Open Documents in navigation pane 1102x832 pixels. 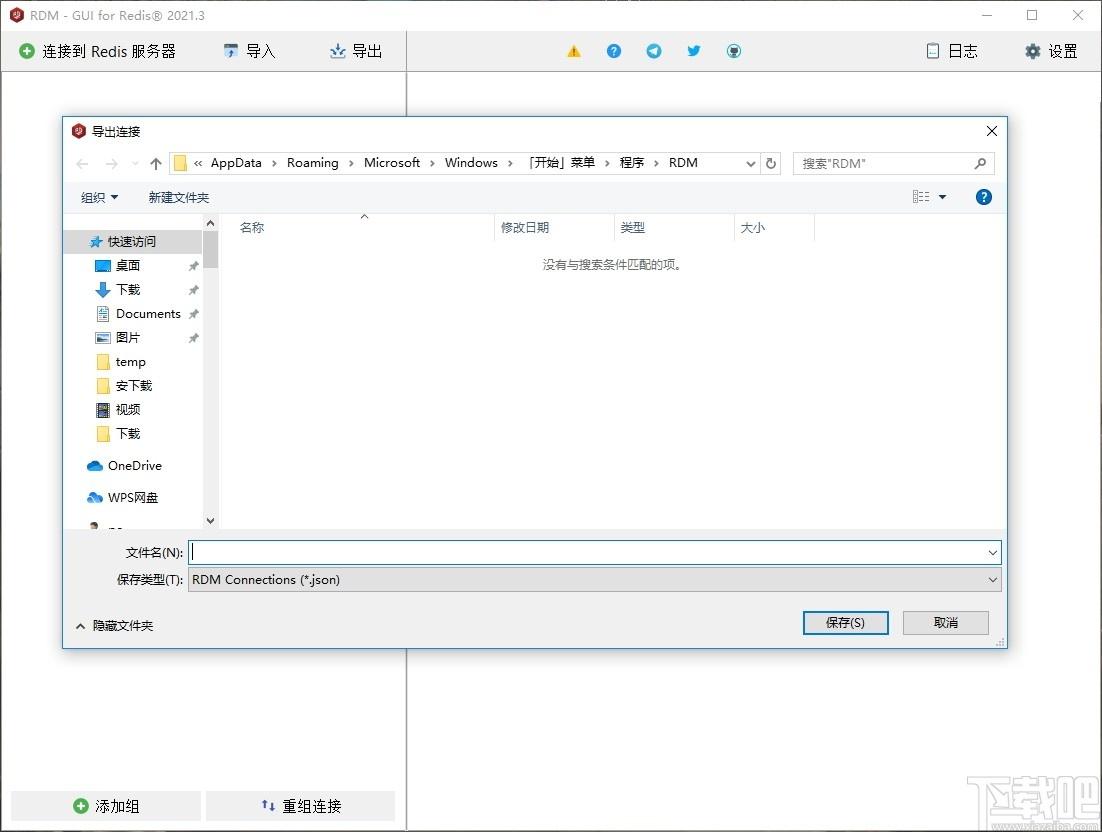point(148,313)
